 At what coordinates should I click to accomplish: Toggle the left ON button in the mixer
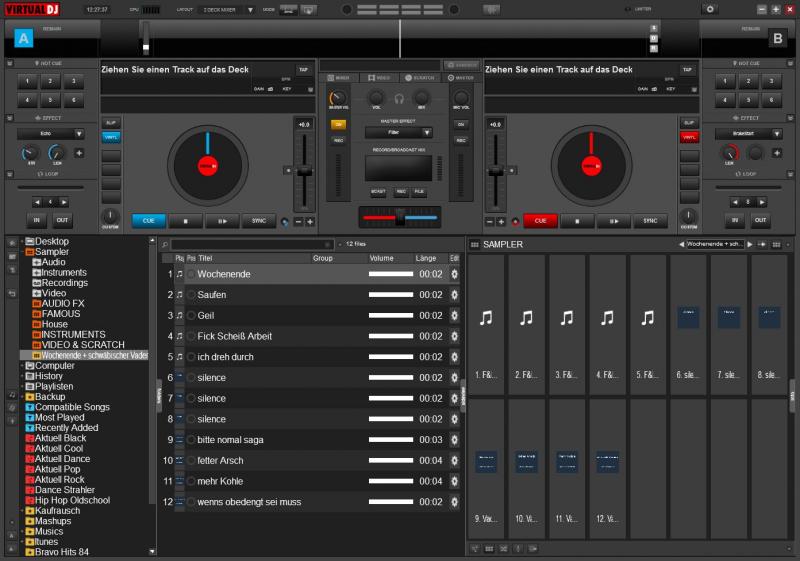(338, 125)
